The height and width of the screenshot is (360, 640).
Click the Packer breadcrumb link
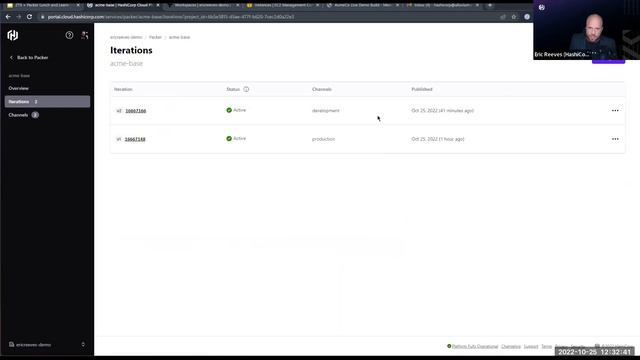point(155,37)
